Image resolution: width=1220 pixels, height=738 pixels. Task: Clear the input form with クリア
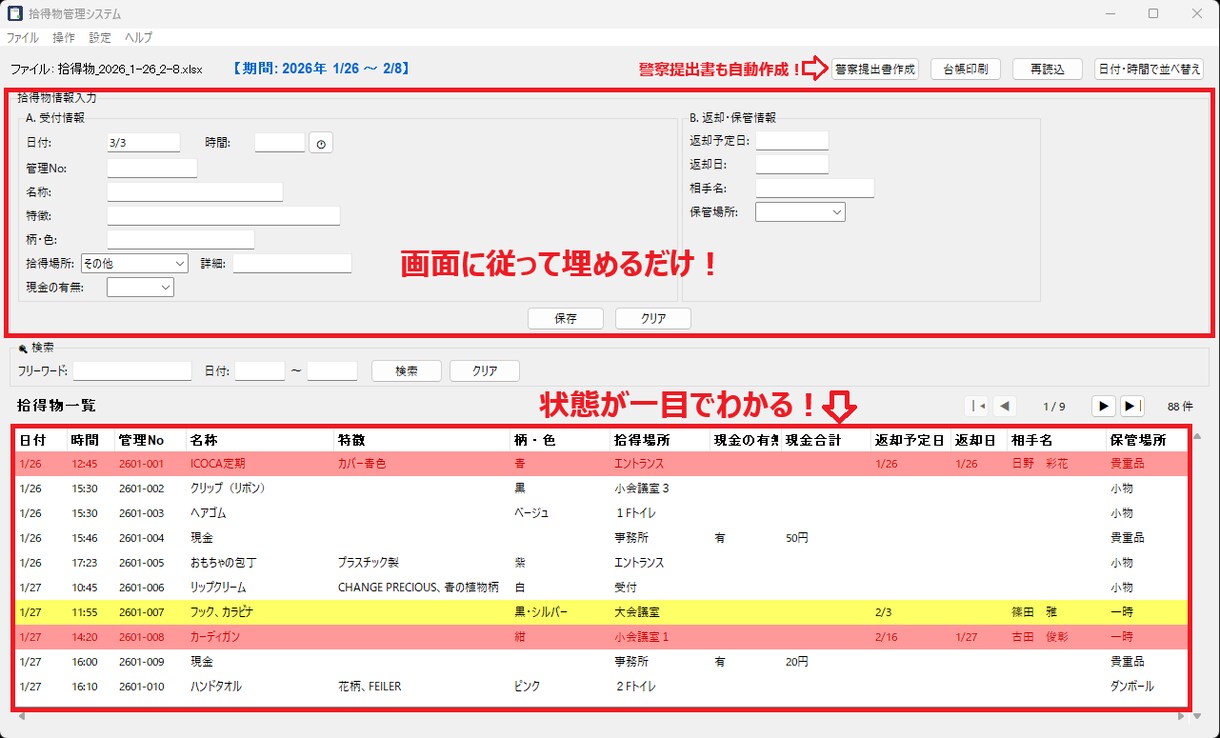coord(653,319)
